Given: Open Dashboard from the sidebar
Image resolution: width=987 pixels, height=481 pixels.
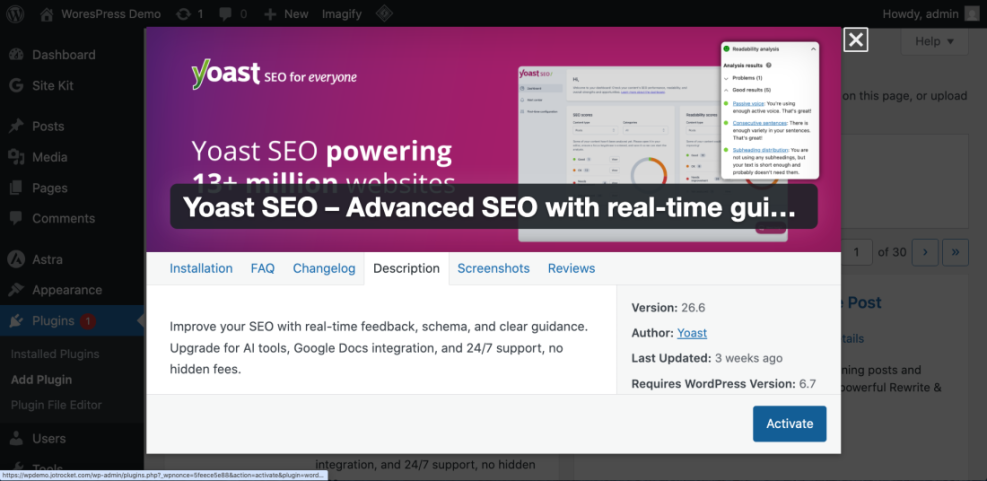Looking at the screenshot, I should [x=64, y=55].
